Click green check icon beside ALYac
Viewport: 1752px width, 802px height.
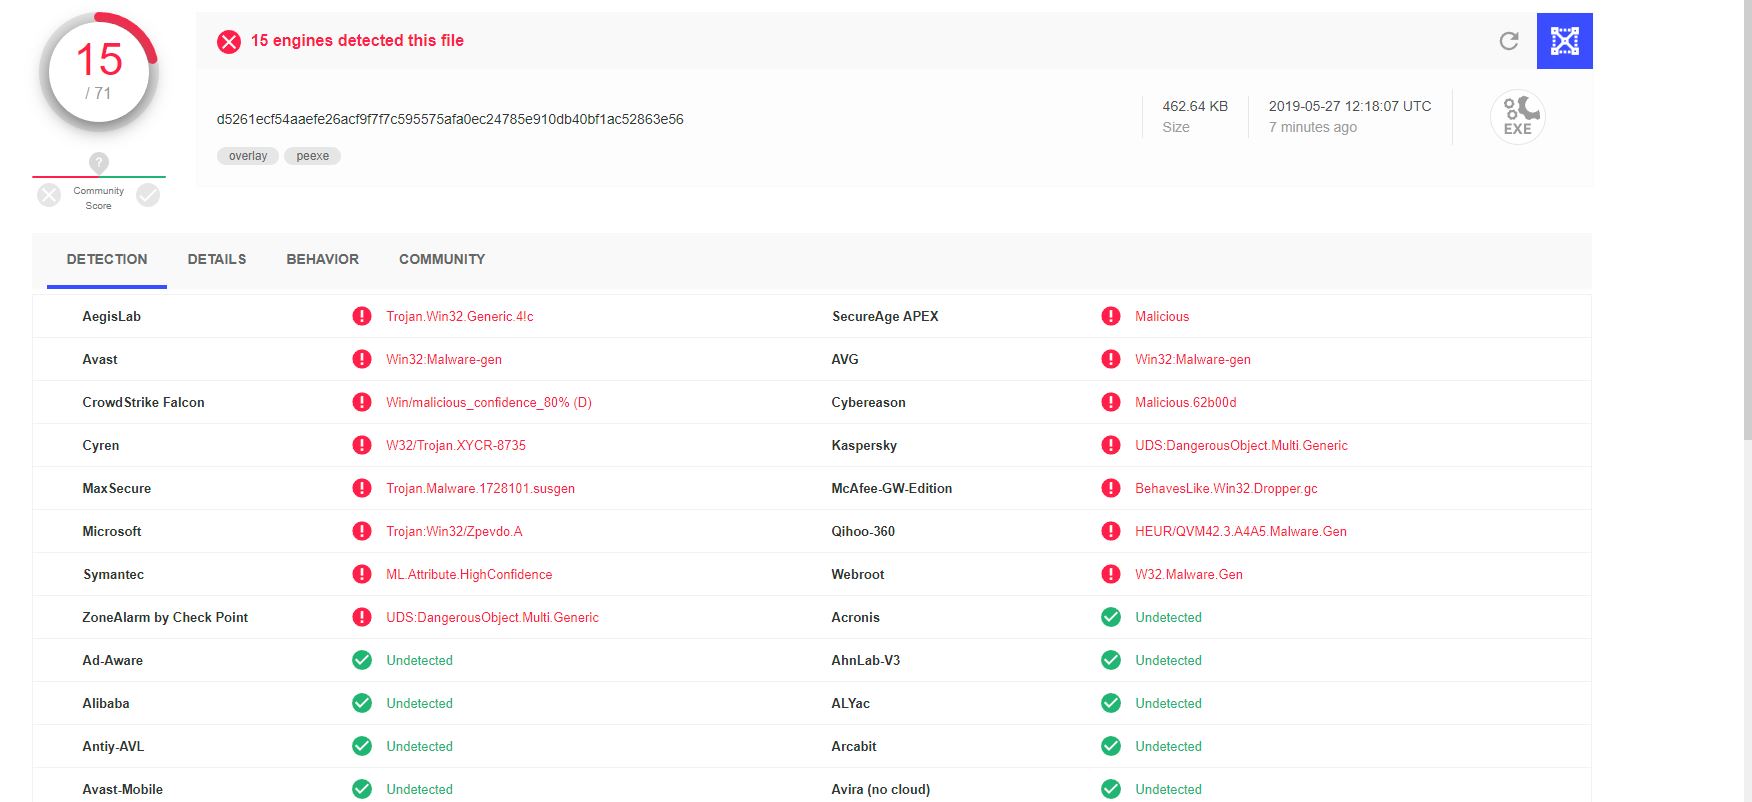[1111, 703]
